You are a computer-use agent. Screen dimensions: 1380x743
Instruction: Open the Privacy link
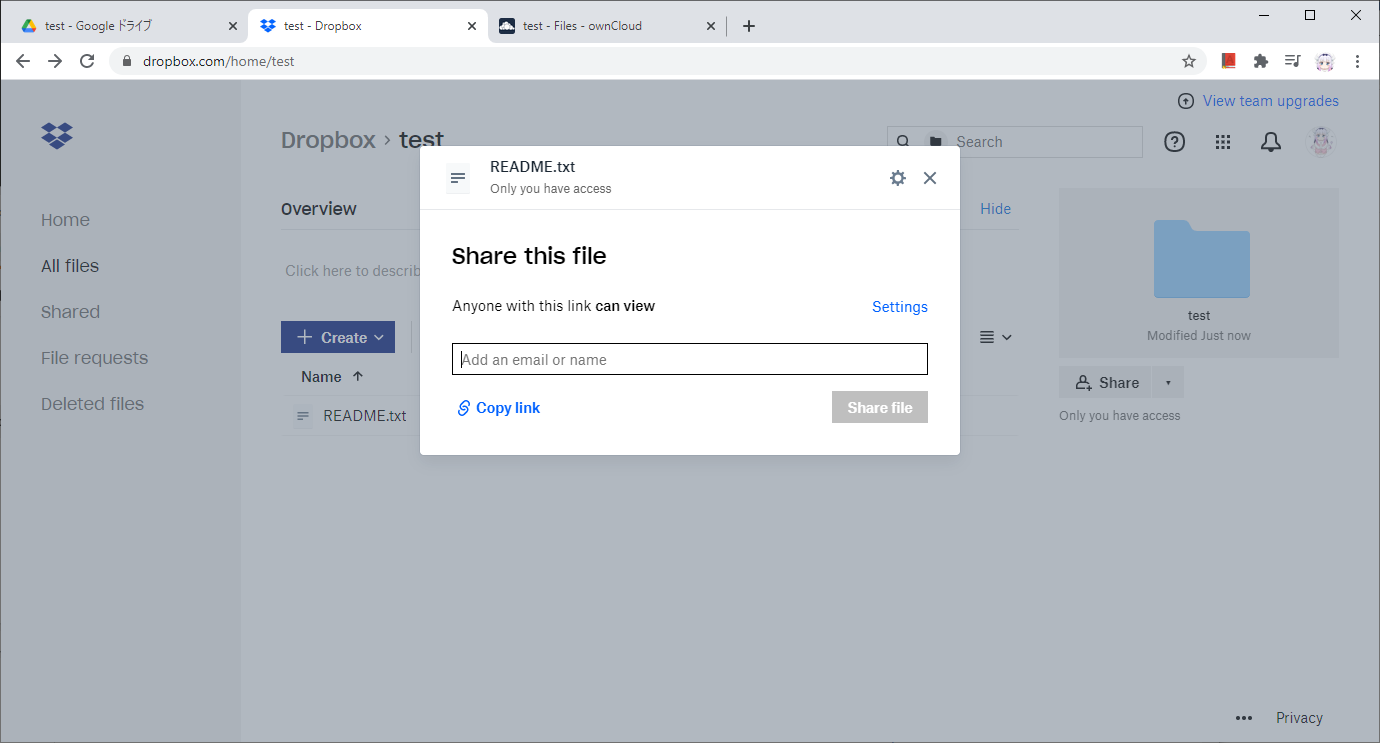1299,718
